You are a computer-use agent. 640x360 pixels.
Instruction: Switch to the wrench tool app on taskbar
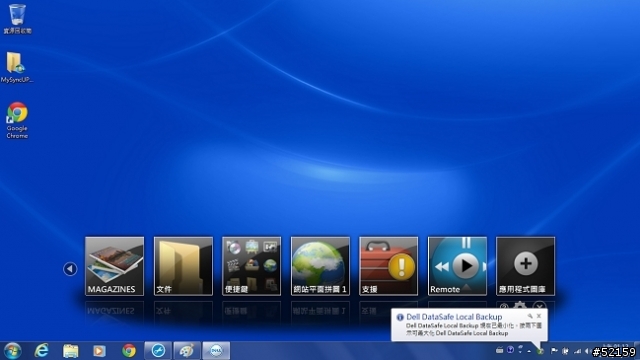pos(158,351)
